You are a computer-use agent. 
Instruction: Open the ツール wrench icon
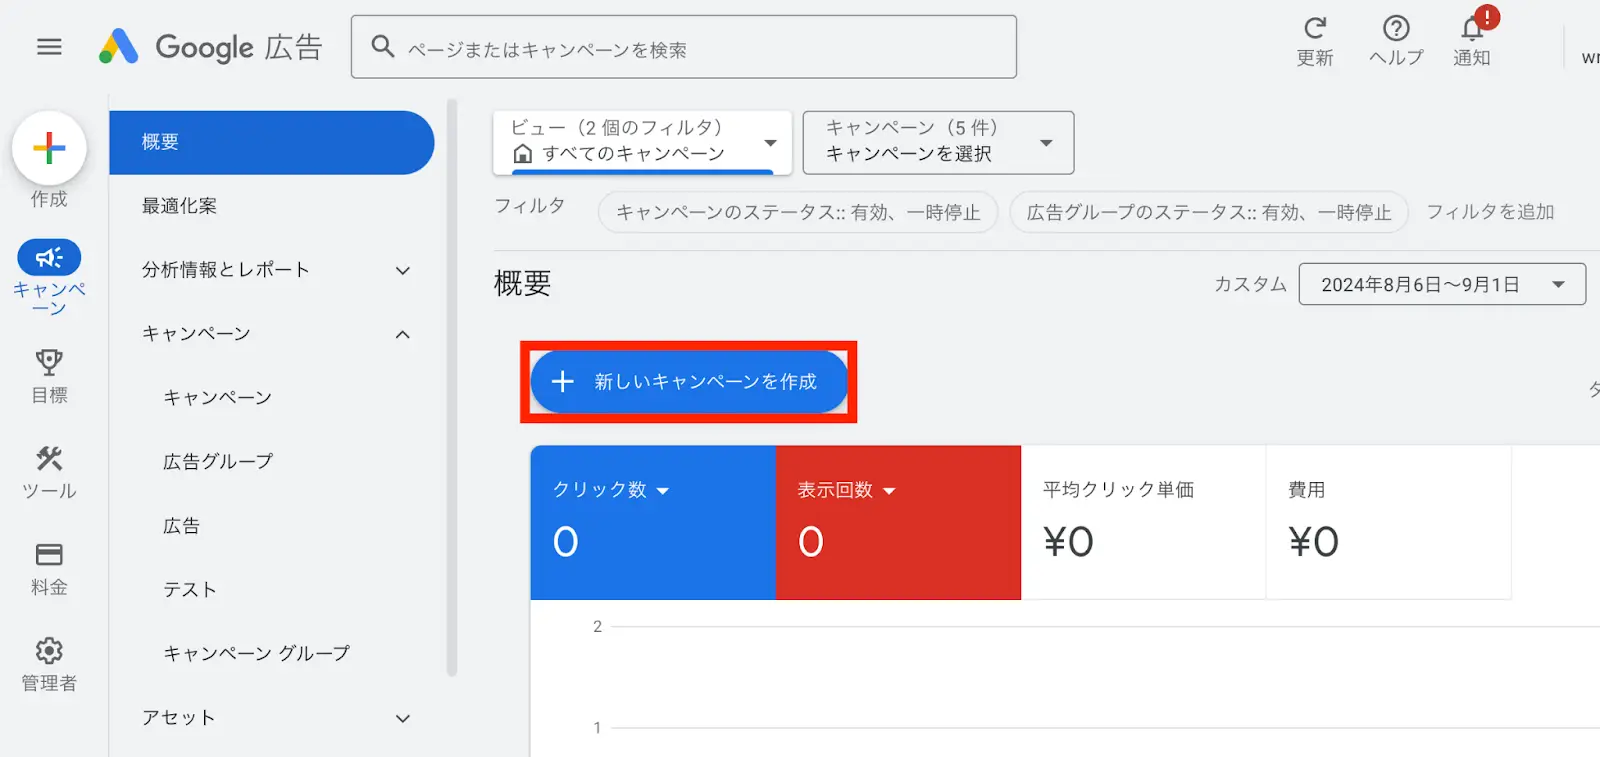(49, 458)
